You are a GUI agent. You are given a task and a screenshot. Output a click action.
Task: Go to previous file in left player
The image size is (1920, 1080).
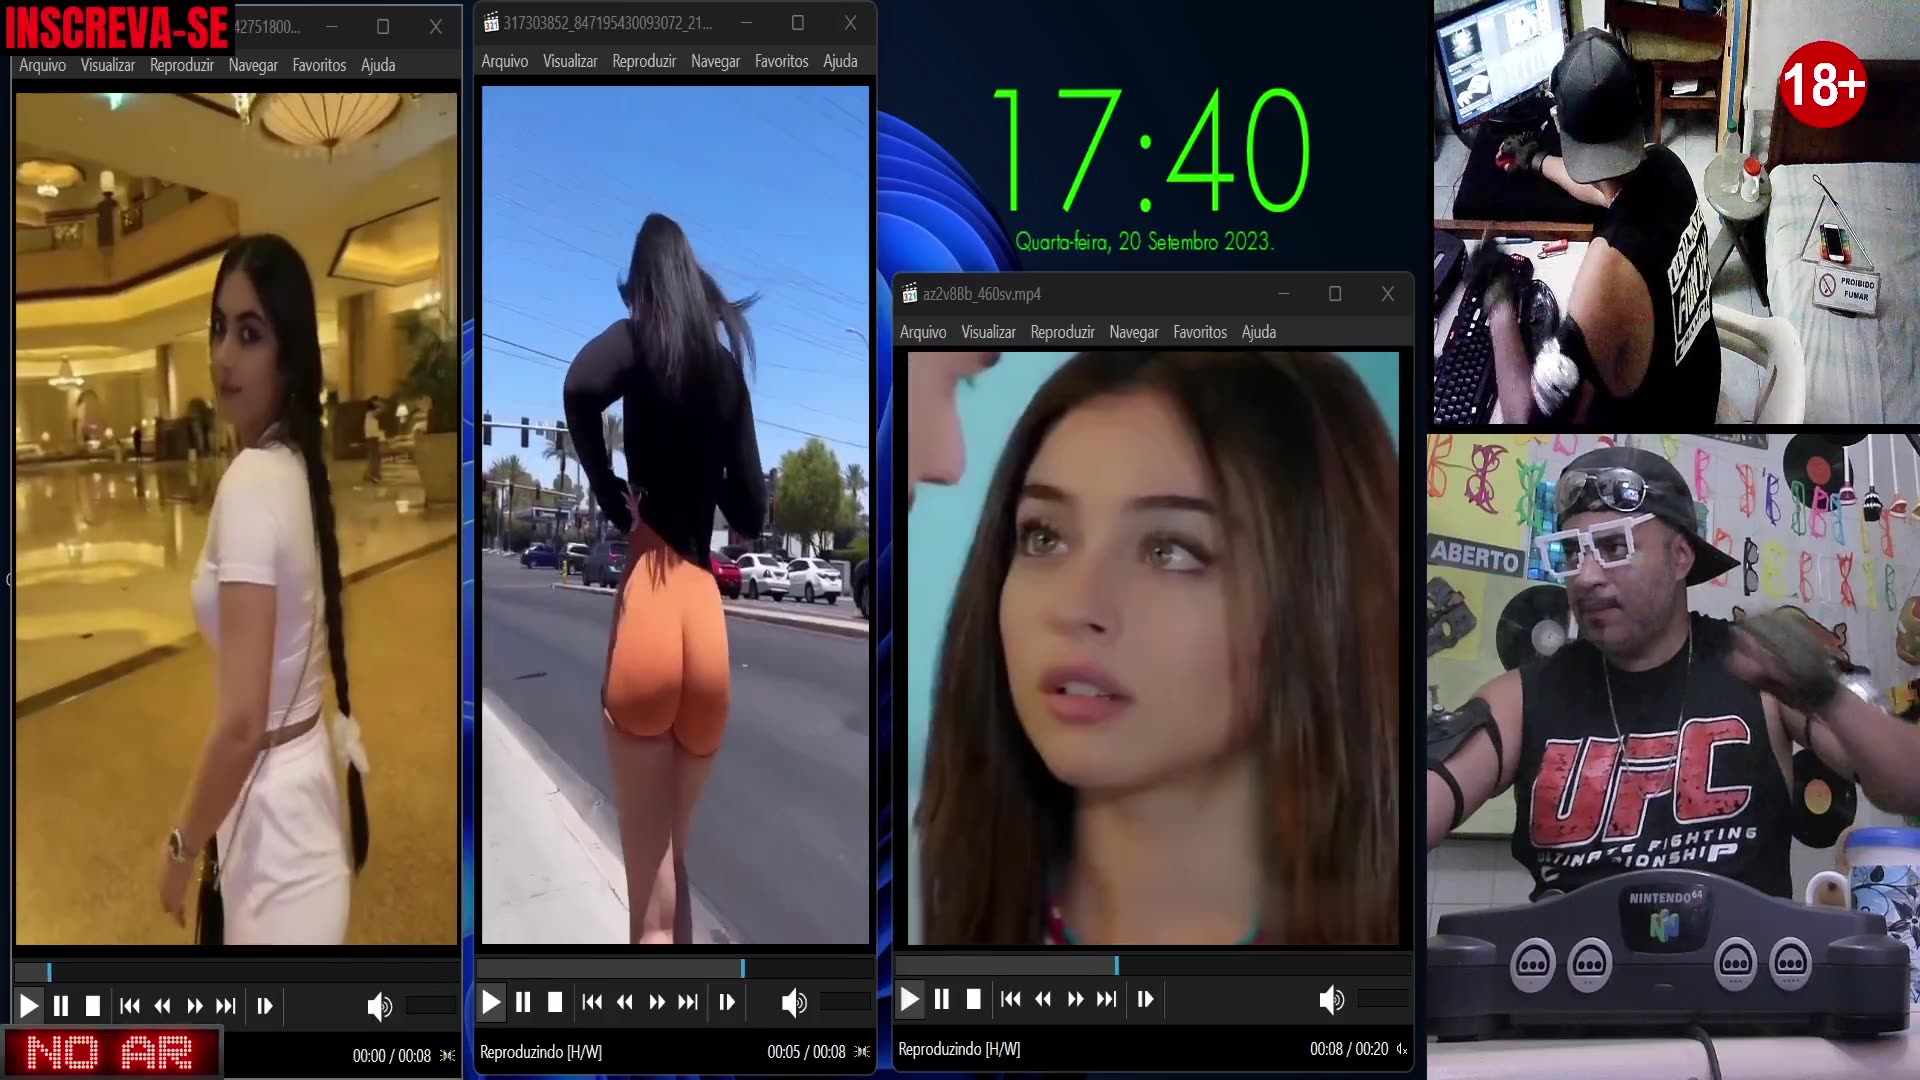(130, 1006)
